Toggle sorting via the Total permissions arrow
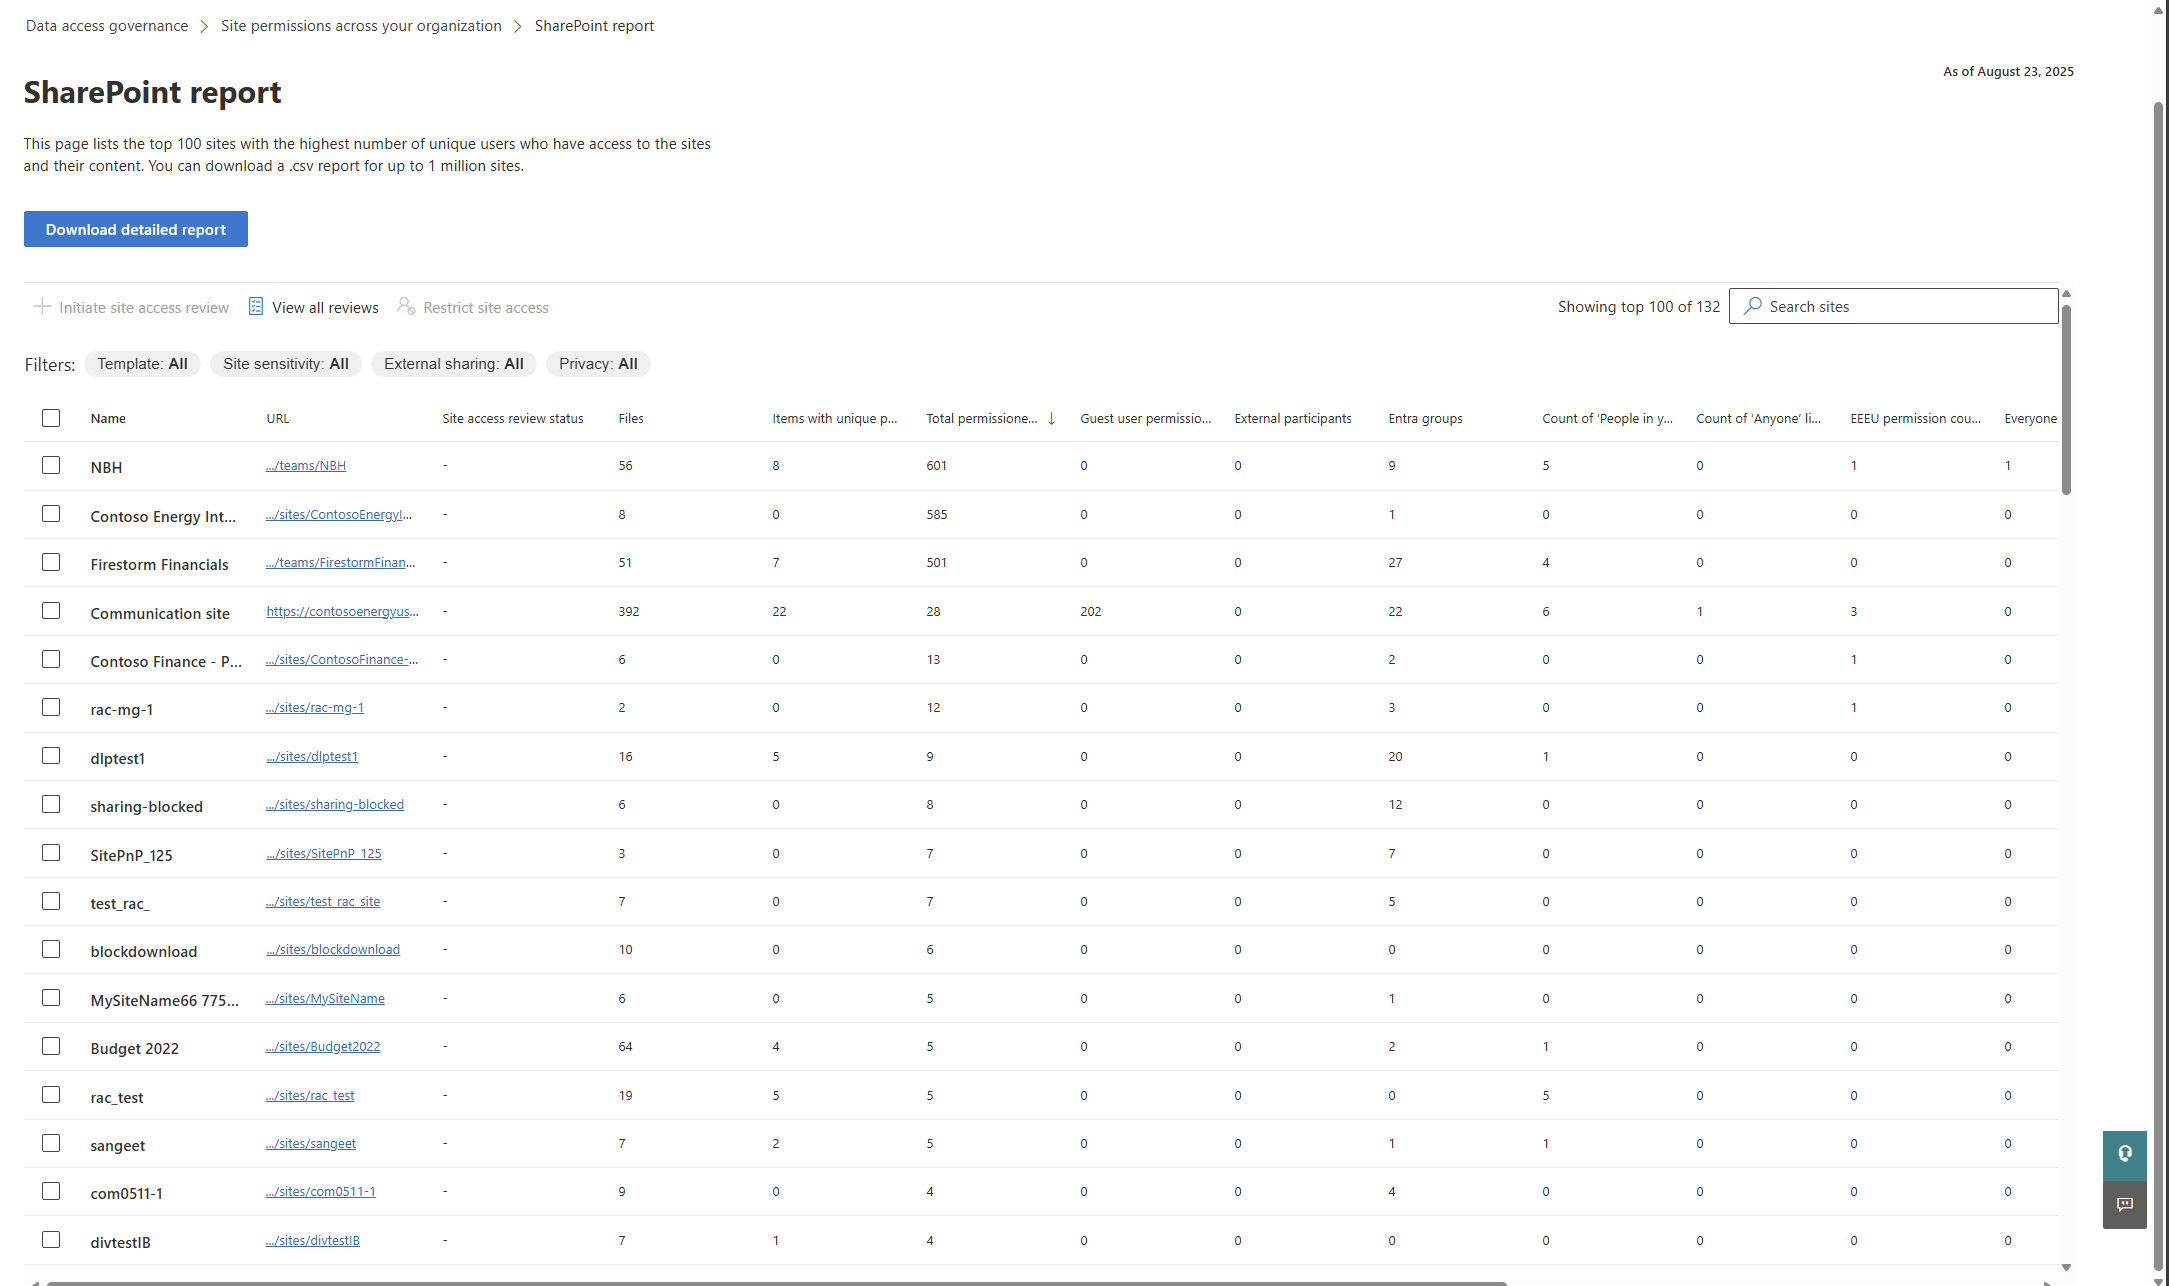 pos(1051,418)
